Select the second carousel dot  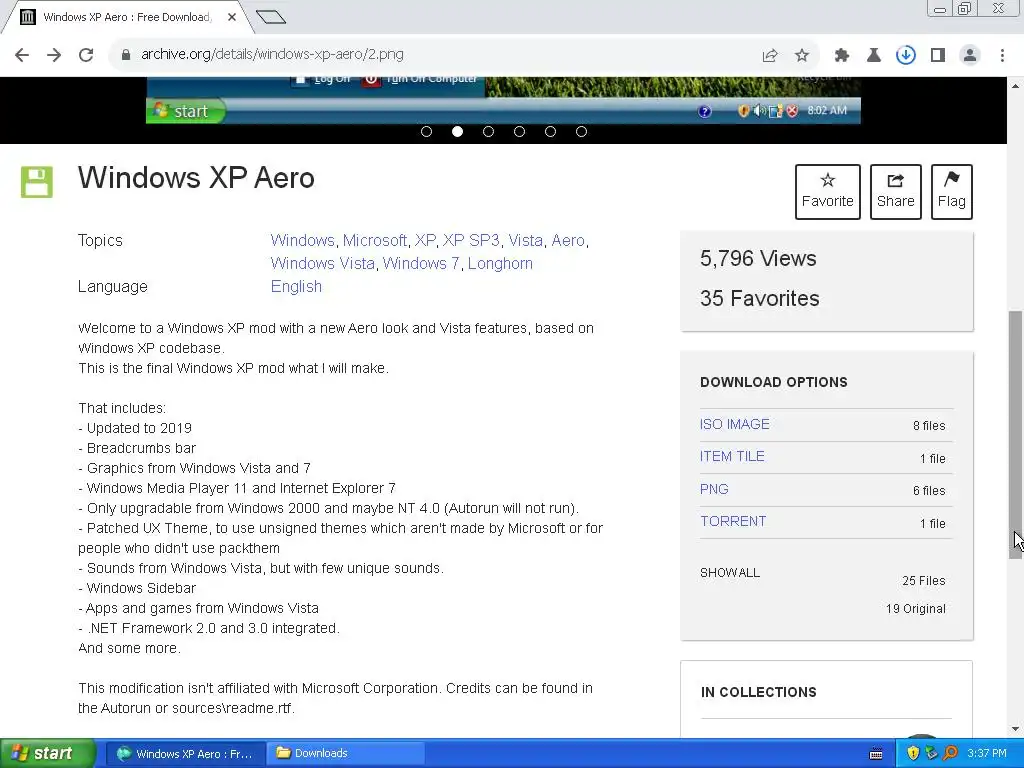(x=458, y=132)
